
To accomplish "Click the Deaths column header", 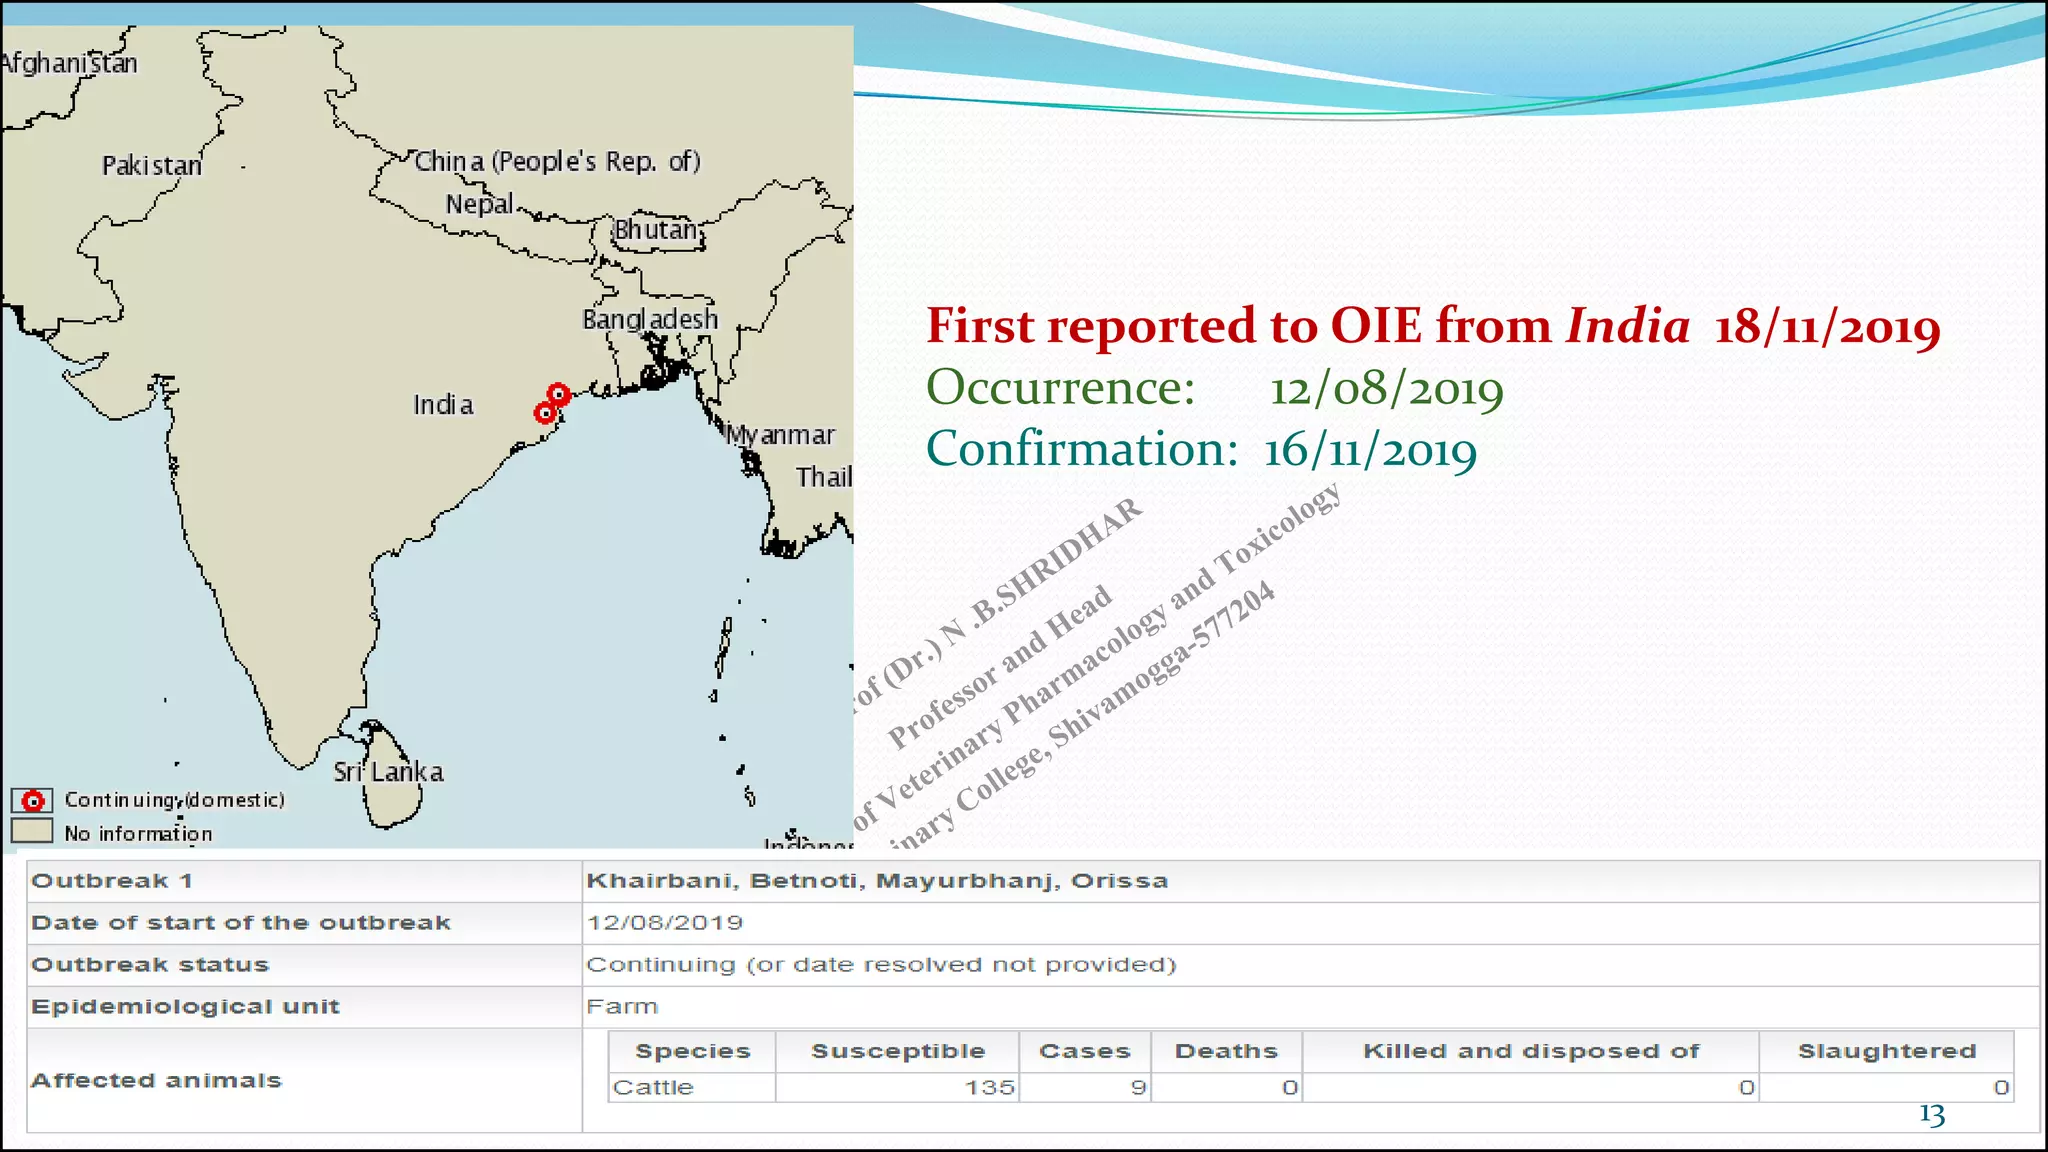I will pos(1226,1051).
